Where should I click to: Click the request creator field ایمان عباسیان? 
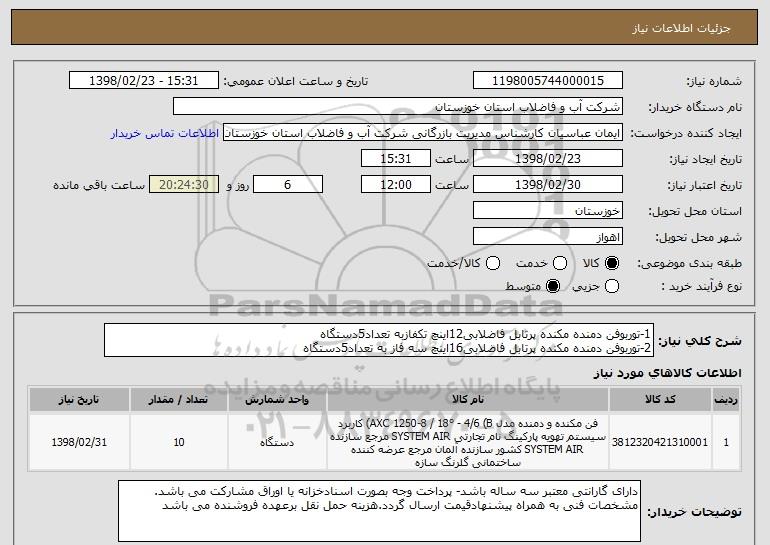coord(423,133)
